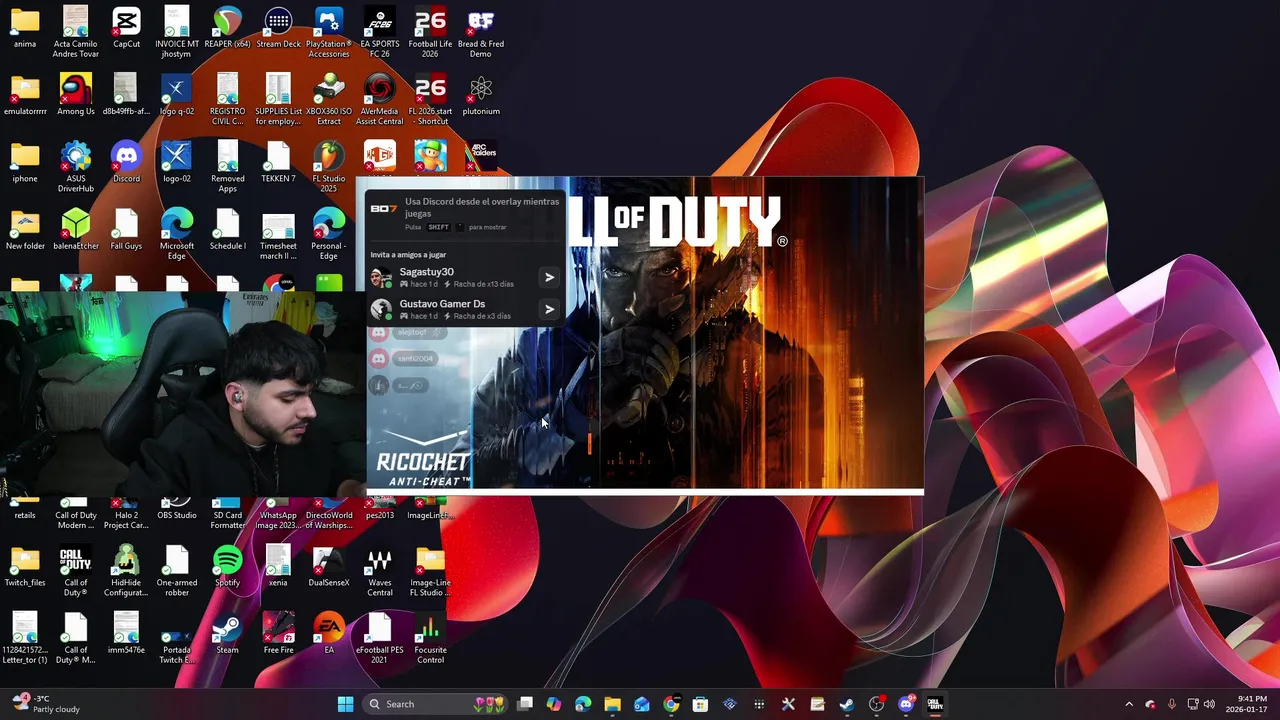Open the Free Fire desktop icon
The image size is (1280, 720).
[278, 633]
